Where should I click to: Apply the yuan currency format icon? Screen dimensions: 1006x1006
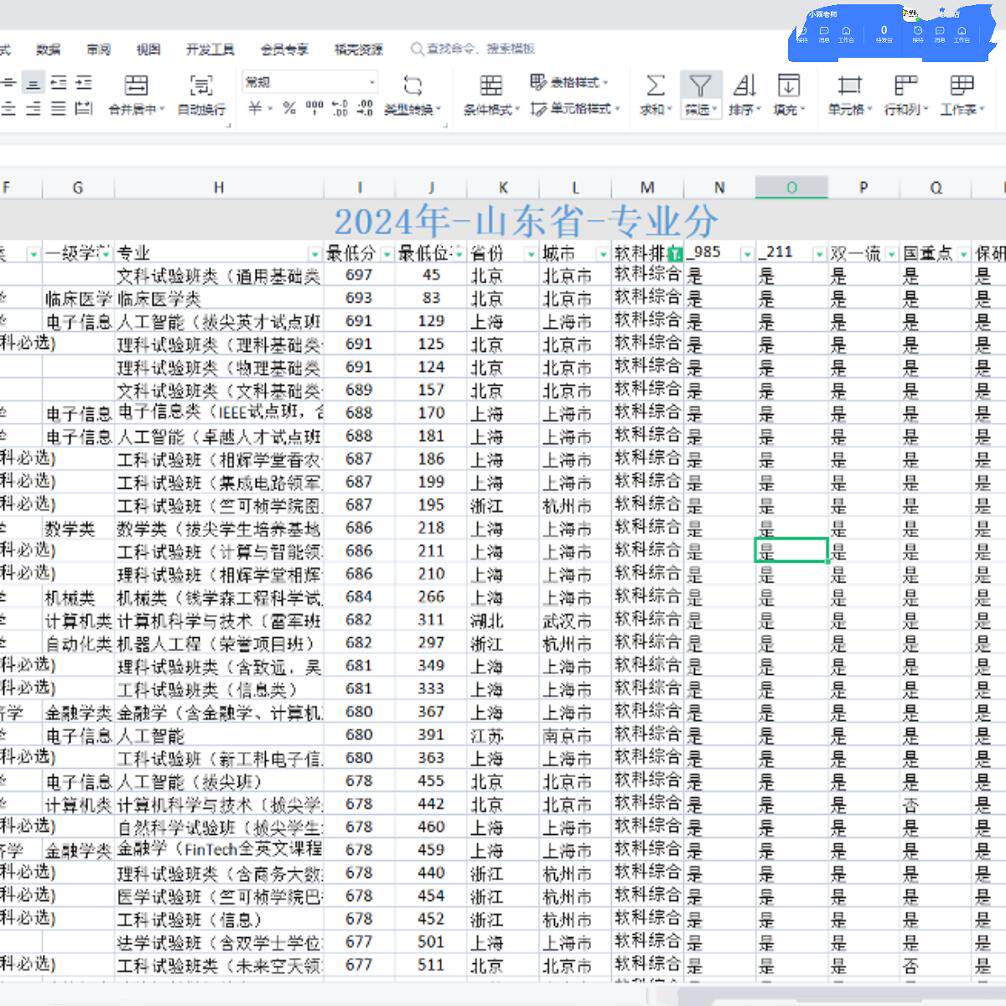tap(255, 108)
